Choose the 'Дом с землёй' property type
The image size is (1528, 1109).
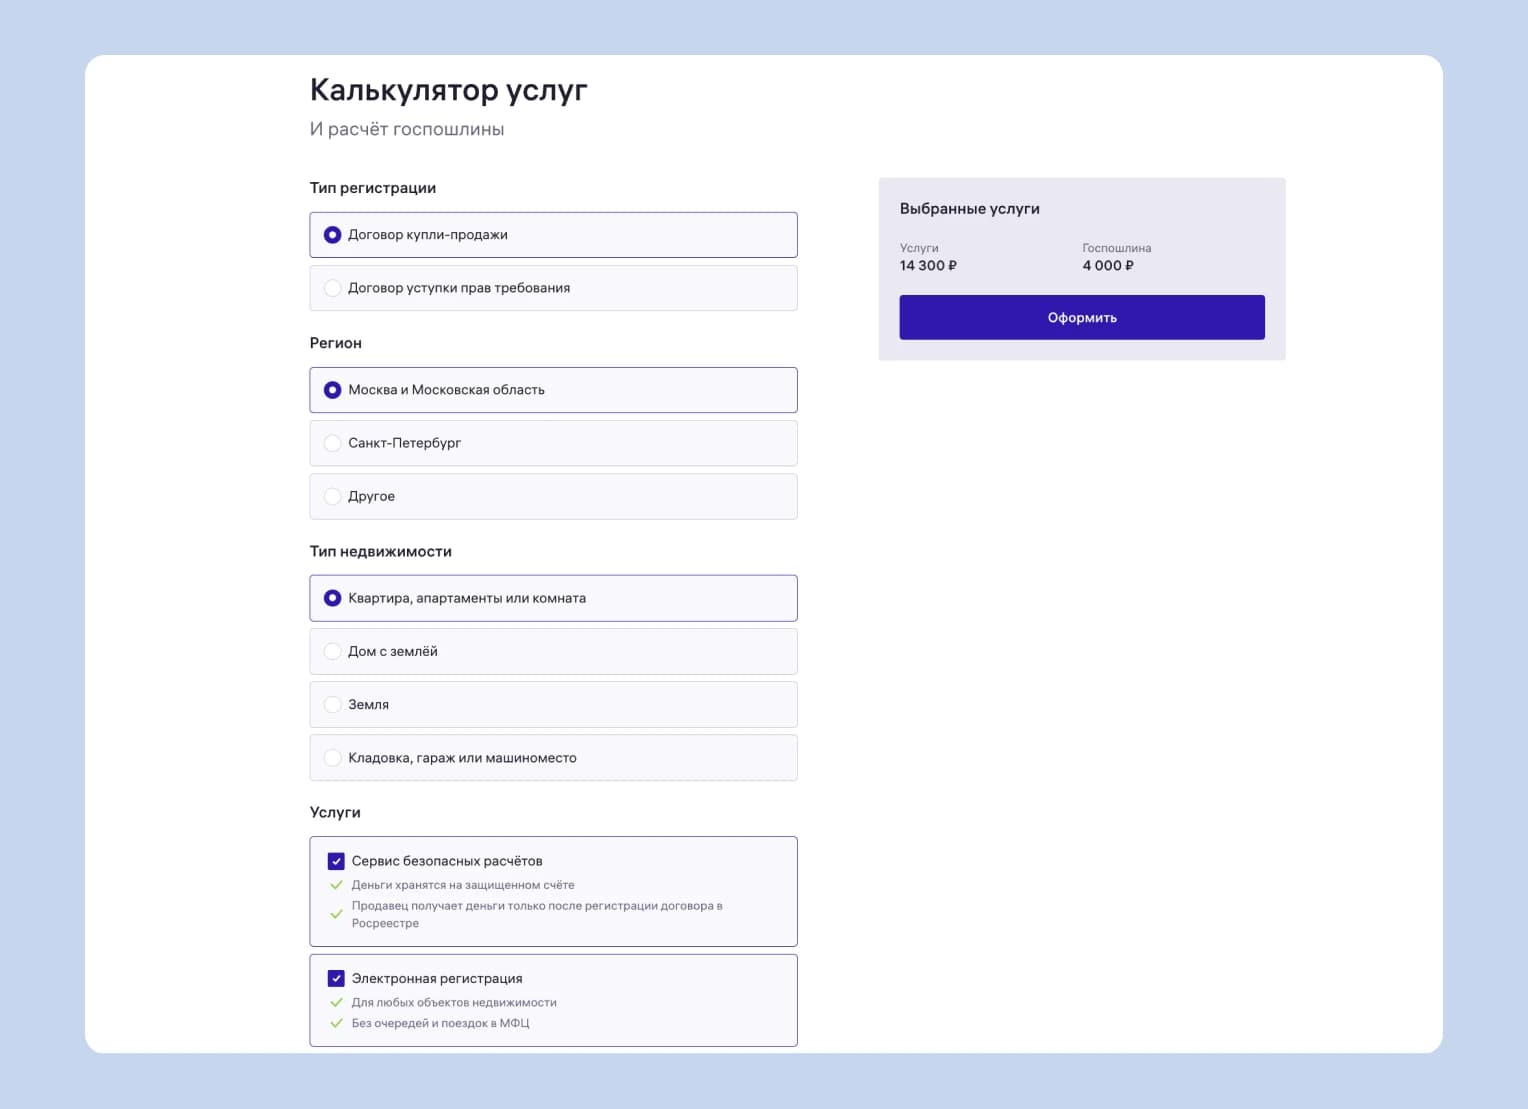[x=553, y=651]
